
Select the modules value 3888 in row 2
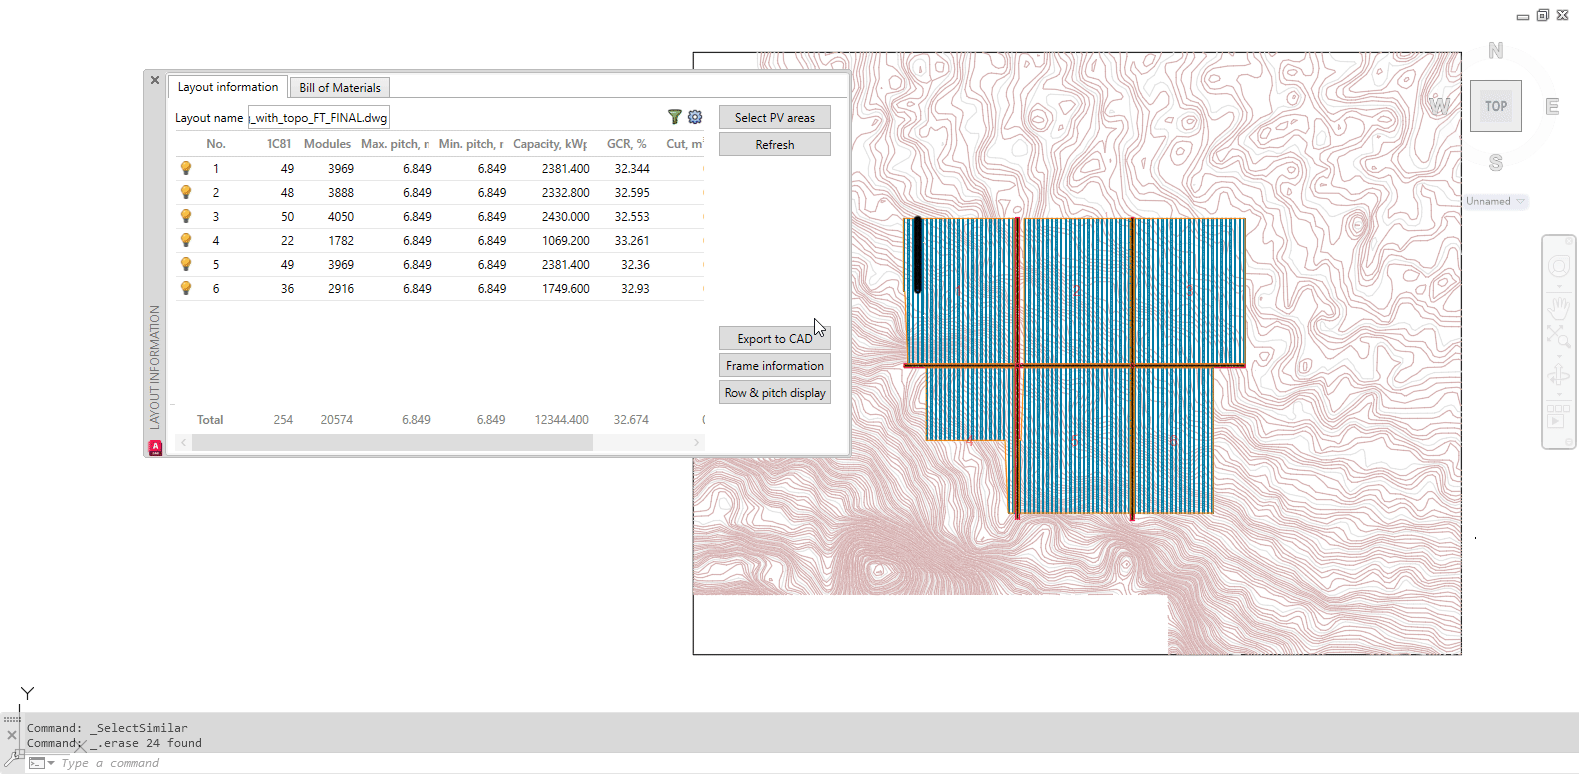[341, 192]
